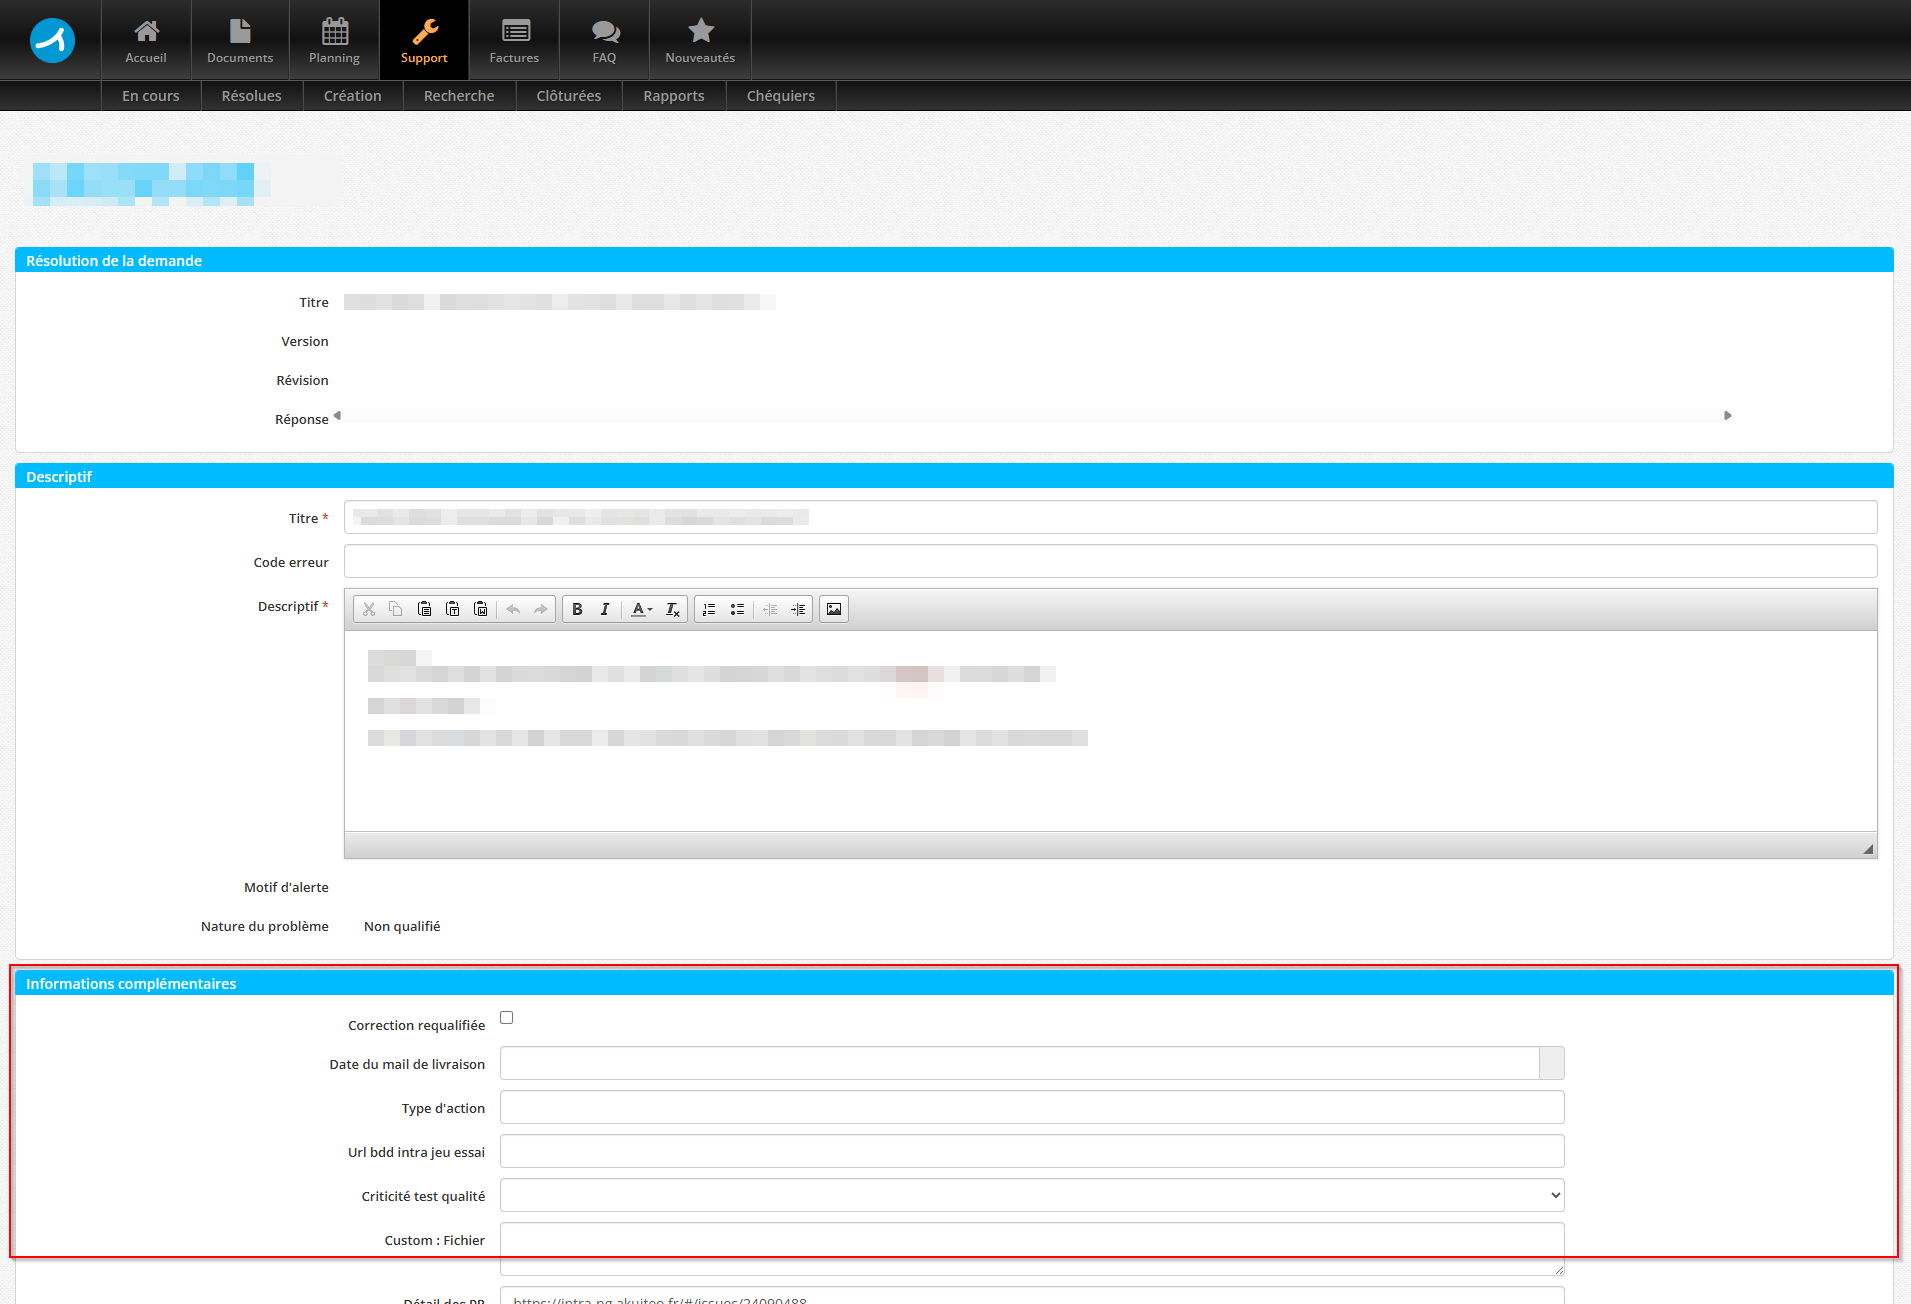
Task: Go to the Factures section
Action: coord(514,40)
